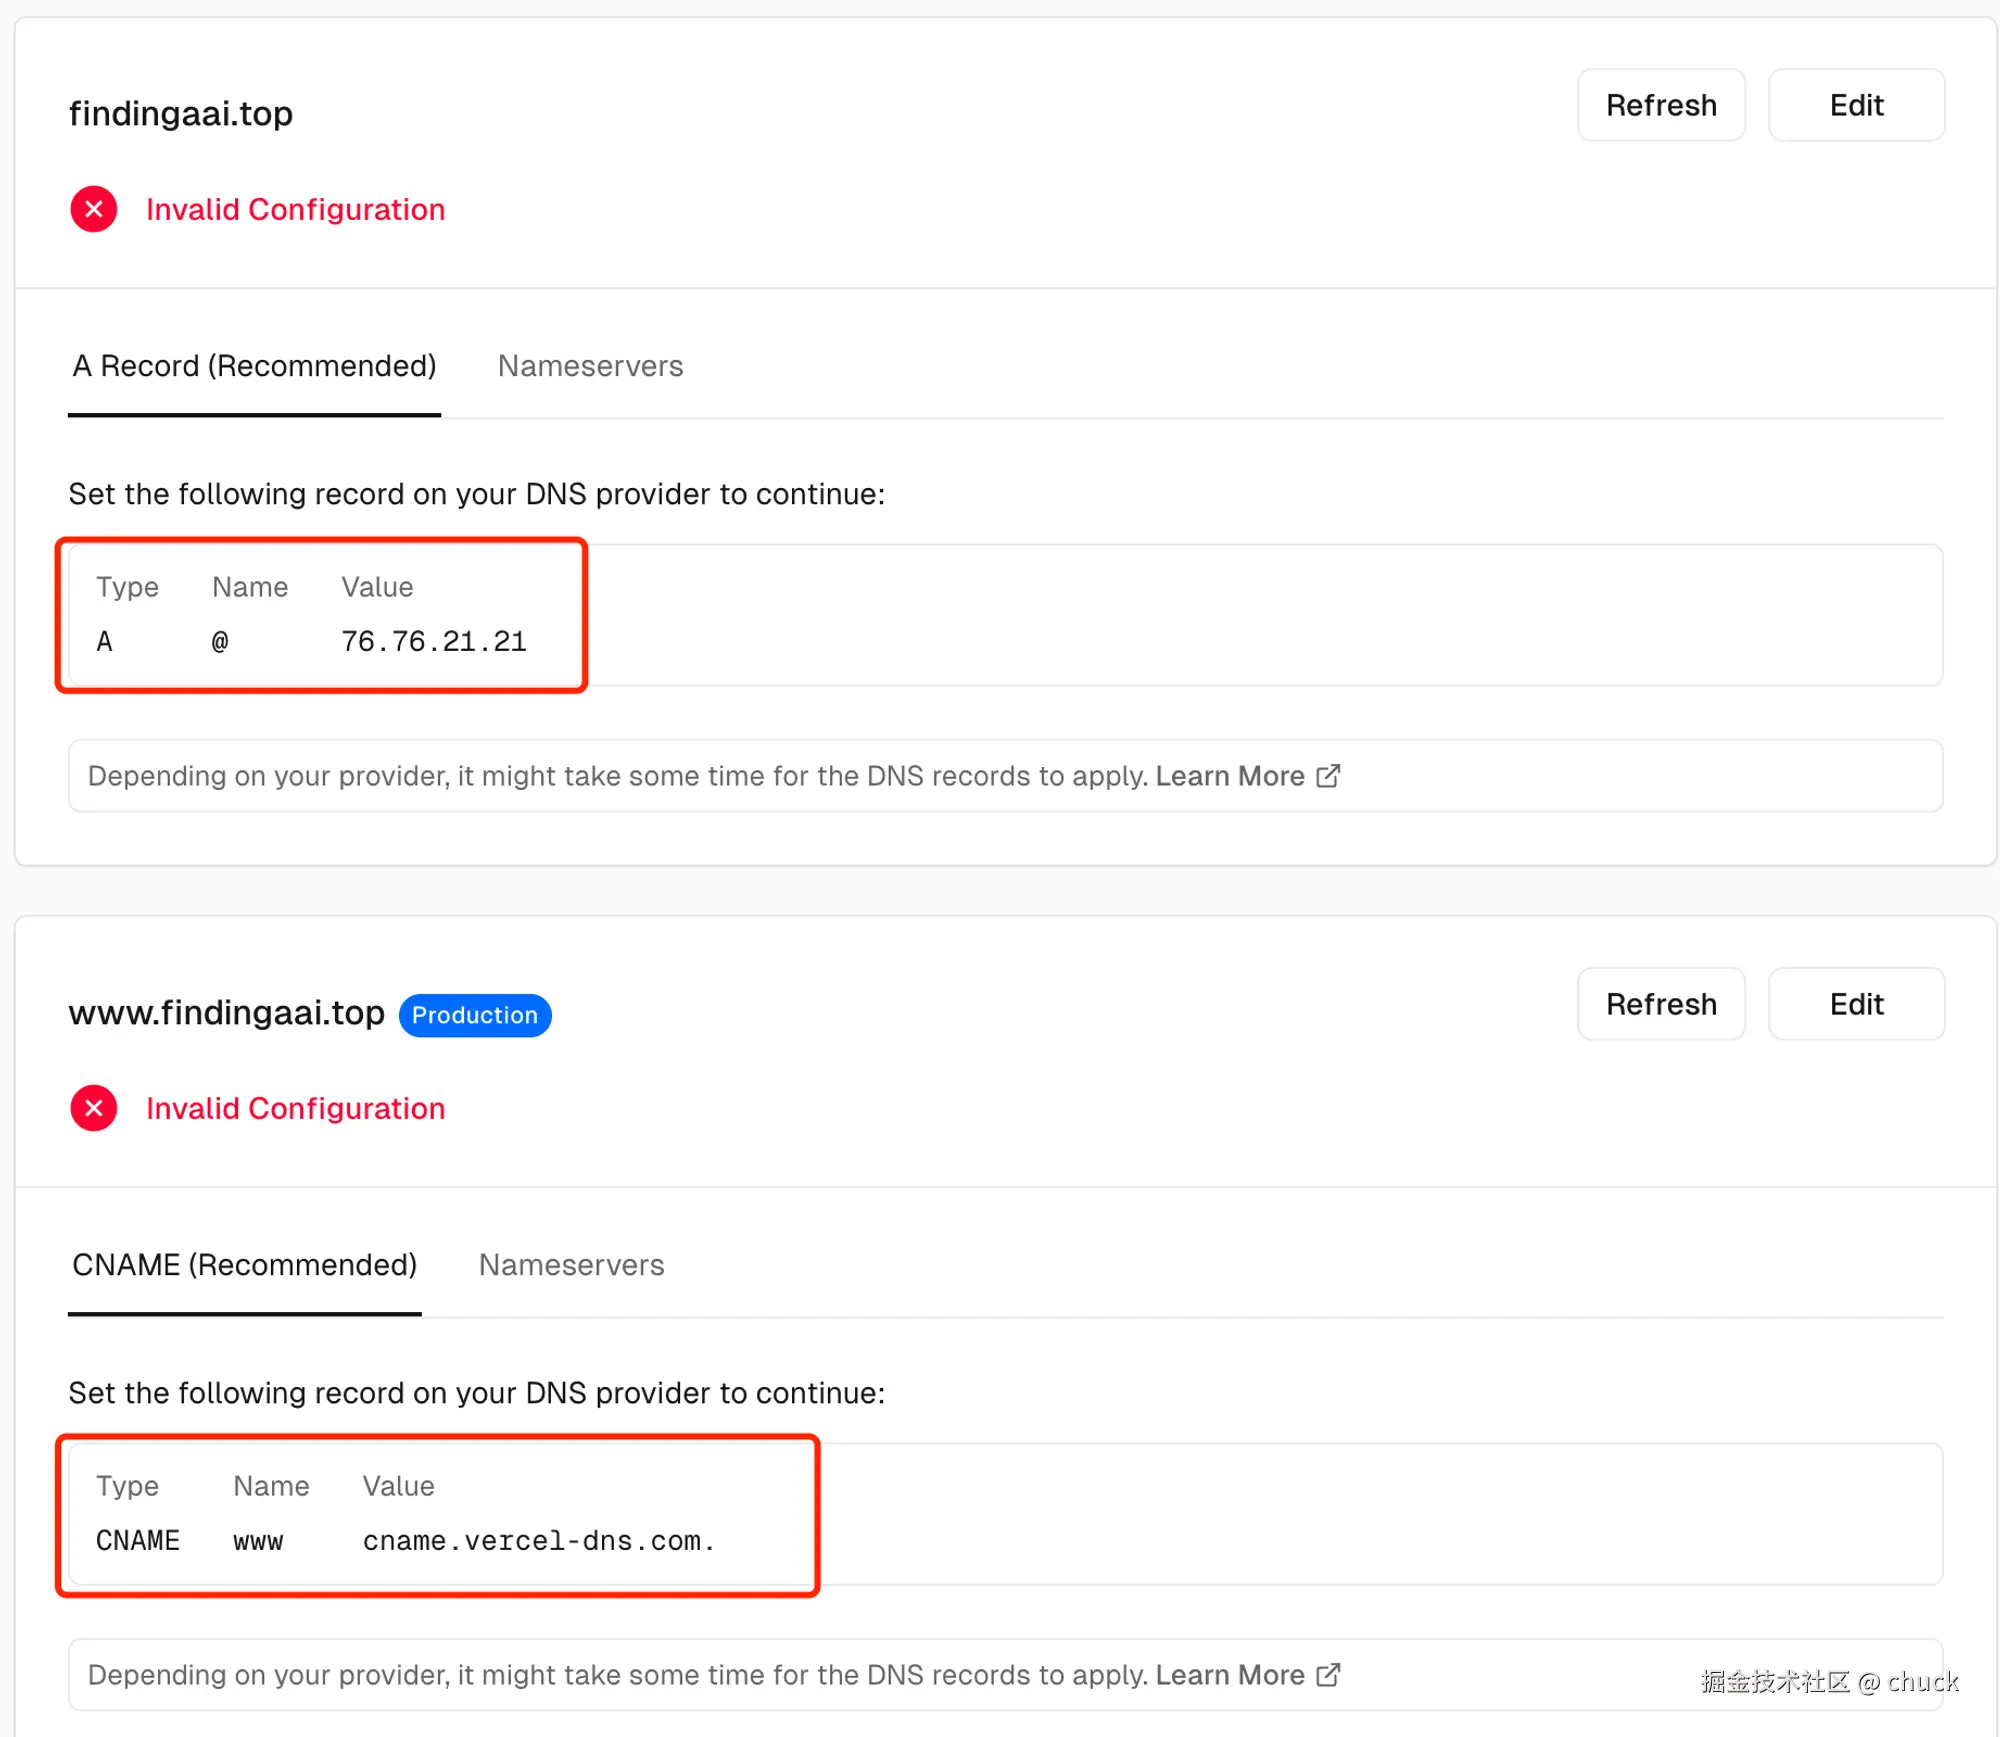Click red error icon for www.findingaai.top
Screen dimensions: 2000x1737
tap(94, 1108)
